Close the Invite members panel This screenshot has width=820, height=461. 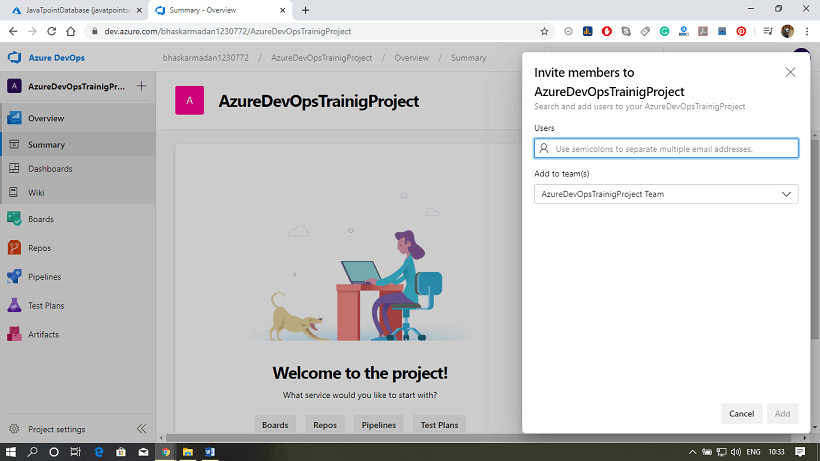pyautogui.click(x=790, y=72)
